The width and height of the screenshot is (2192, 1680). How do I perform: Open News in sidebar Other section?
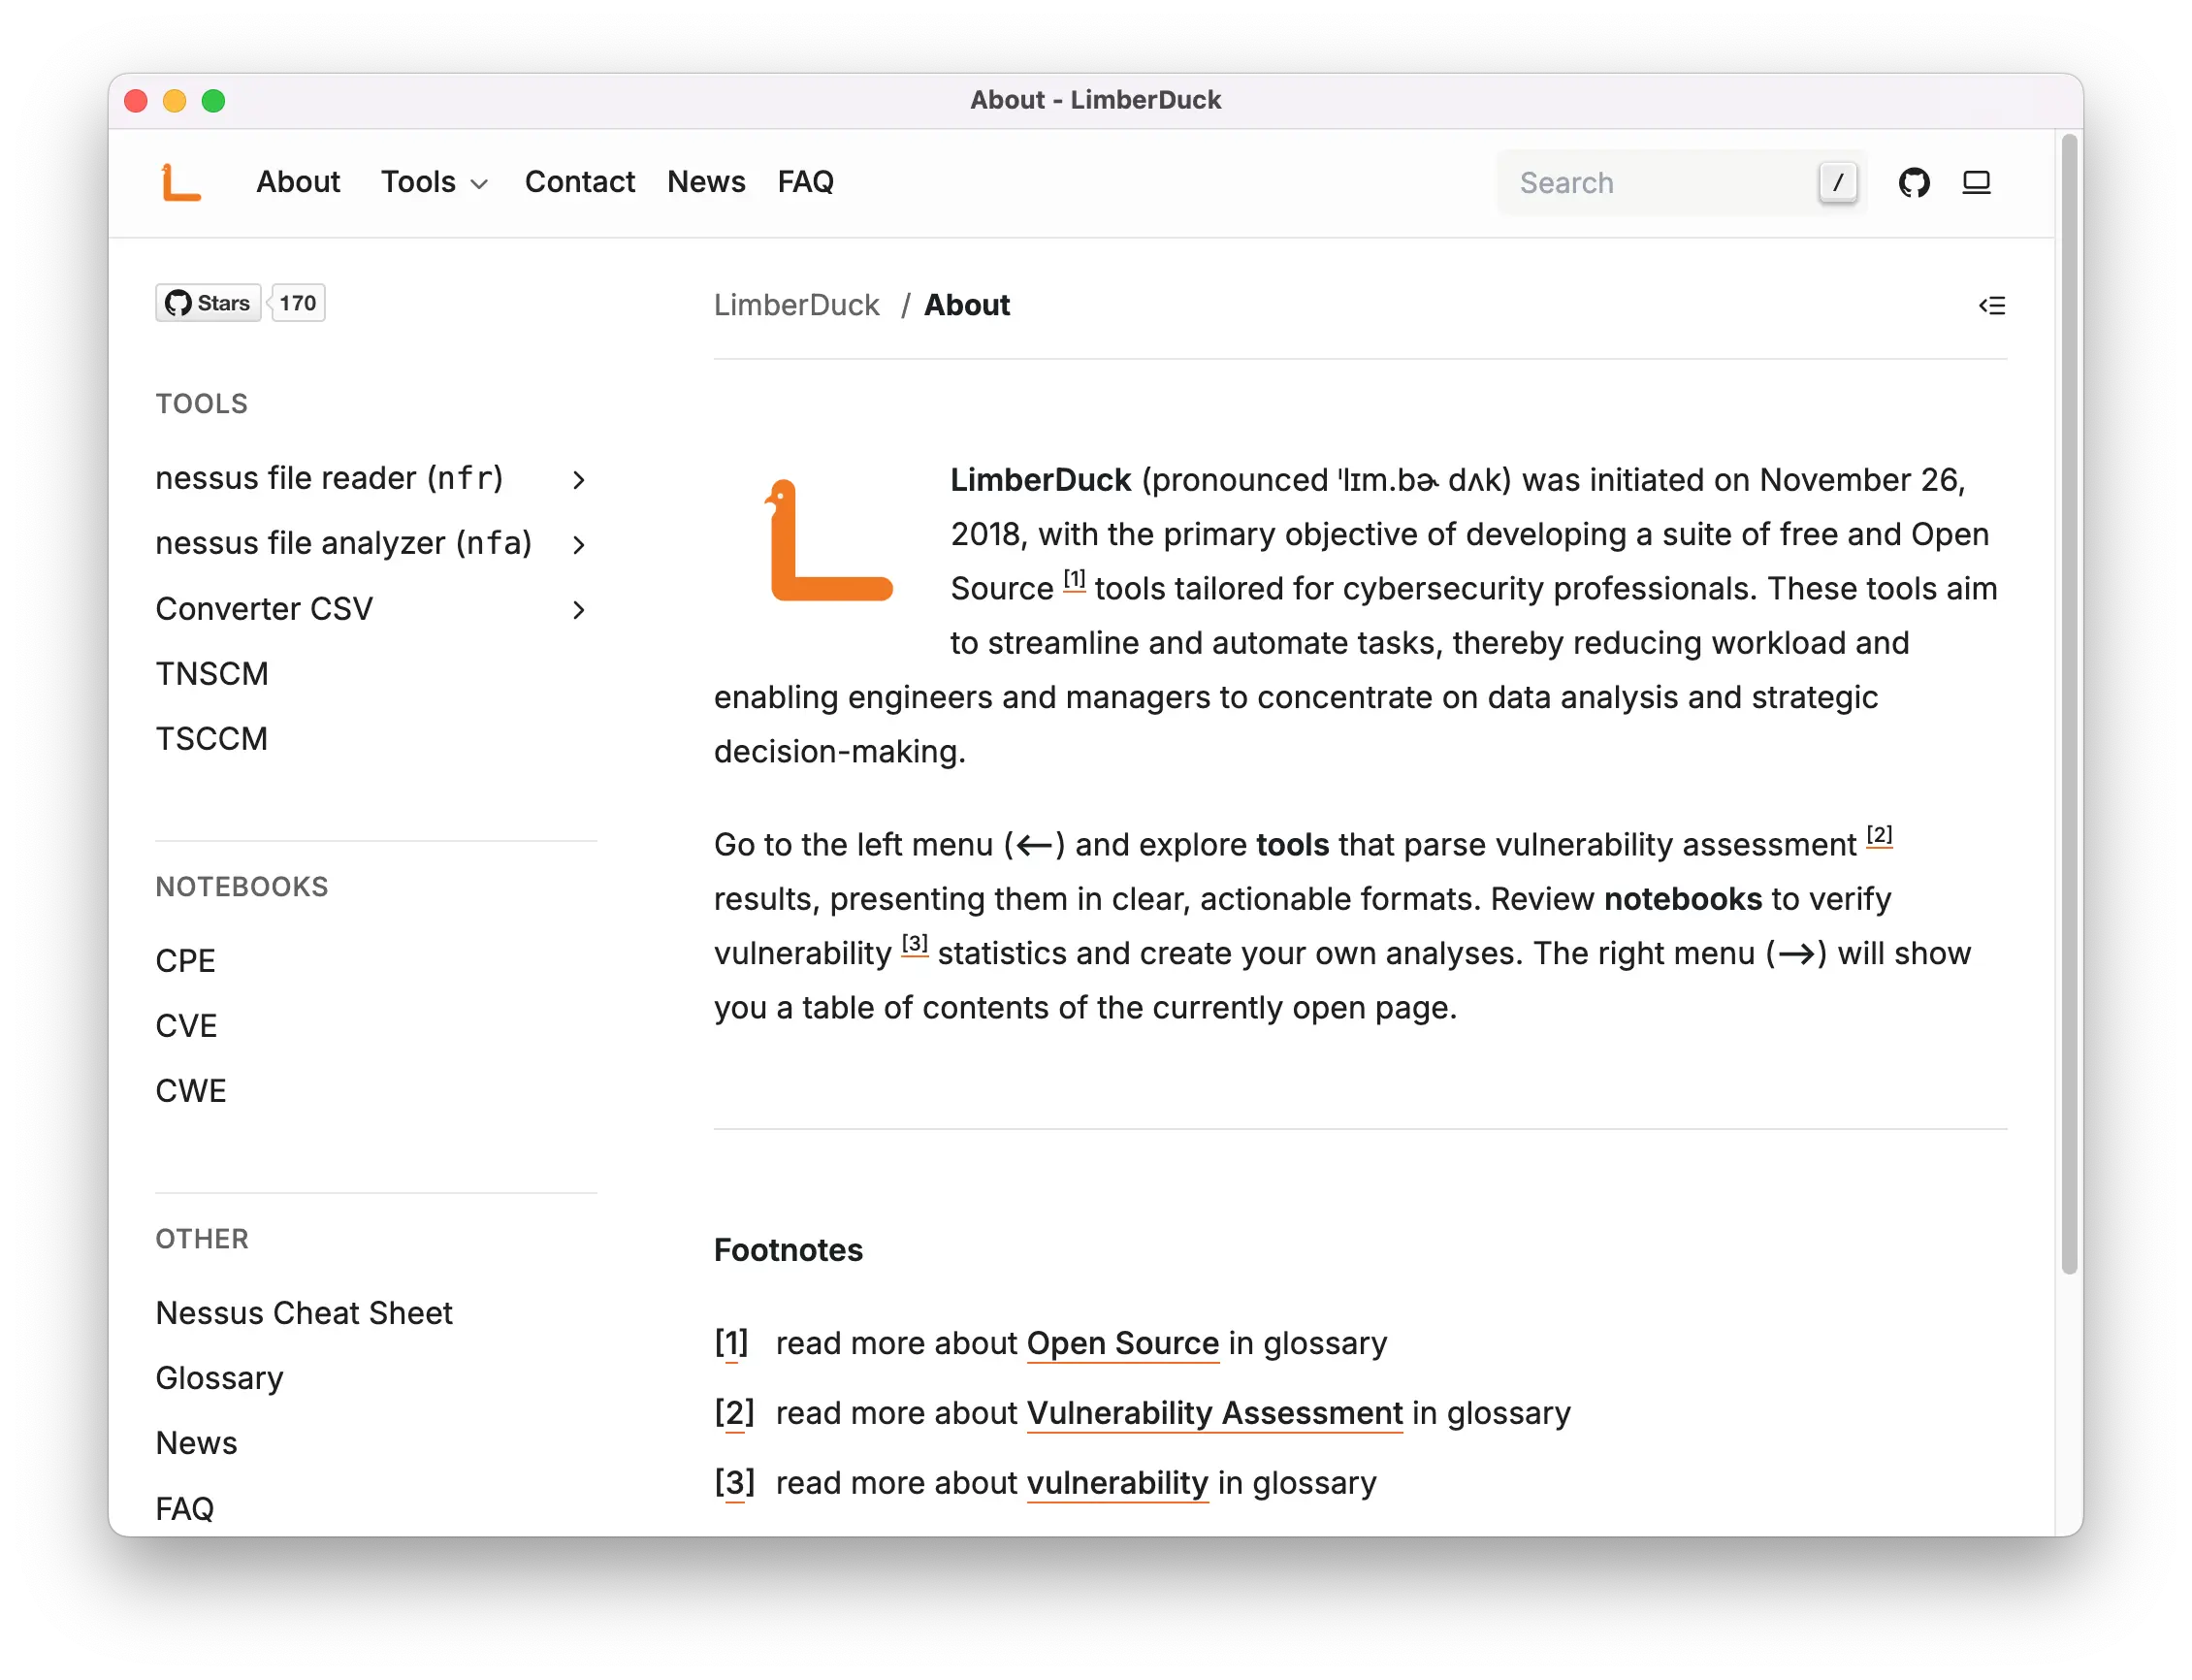pyautogui.click(x=196, y=1443)
